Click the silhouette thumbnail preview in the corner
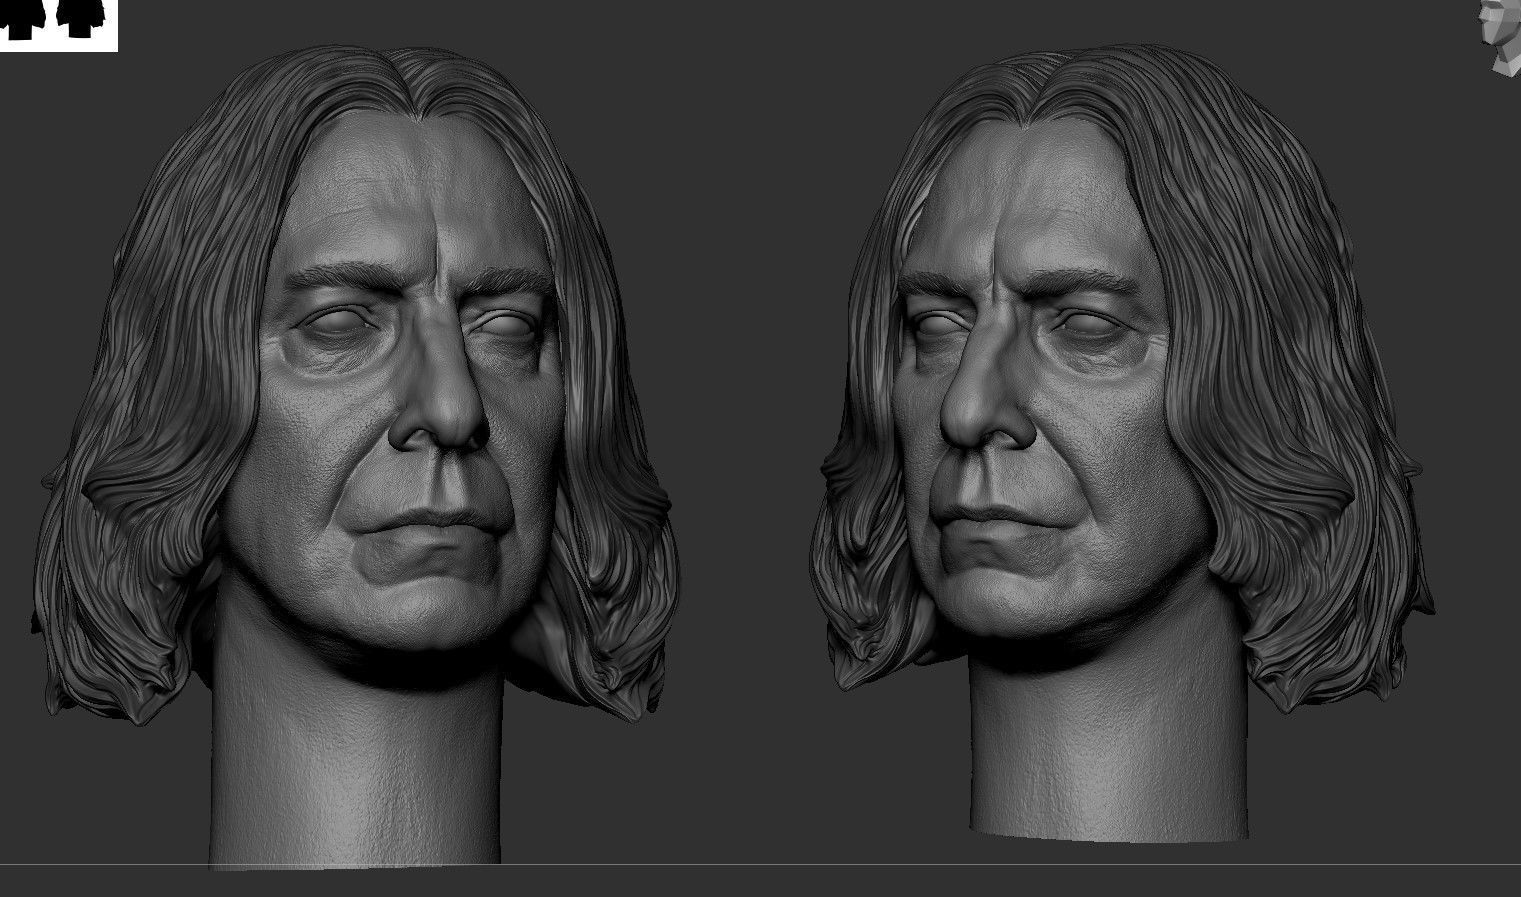This screenshot has height=897, width=1521. (x=59, y=25)
